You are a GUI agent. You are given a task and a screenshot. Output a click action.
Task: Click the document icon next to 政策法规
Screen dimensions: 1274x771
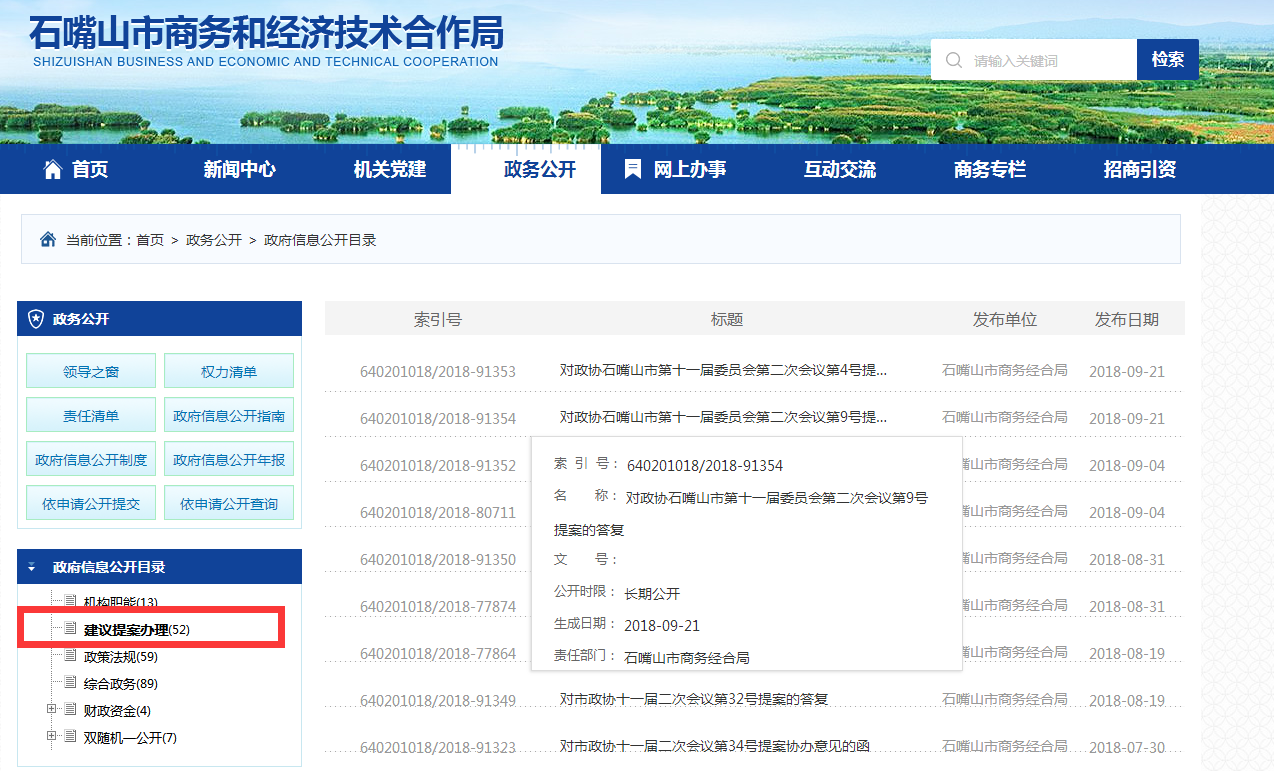click(70, 656)
